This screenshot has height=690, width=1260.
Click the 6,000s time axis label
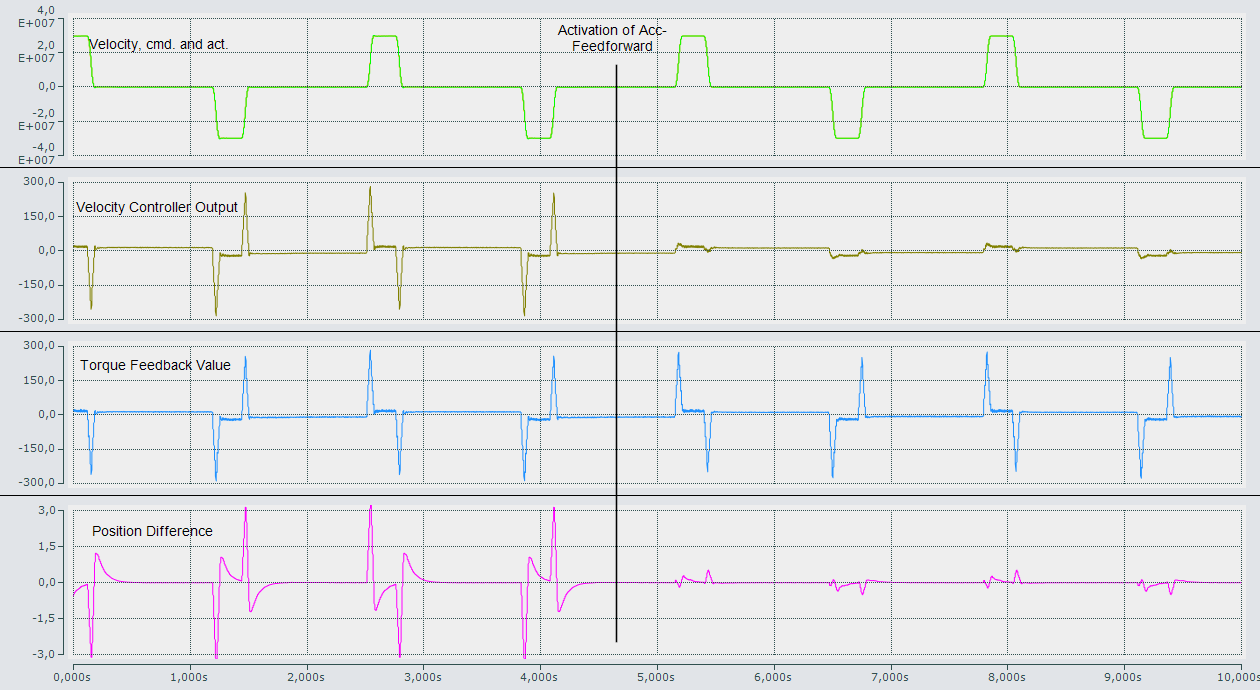[774, 677]
